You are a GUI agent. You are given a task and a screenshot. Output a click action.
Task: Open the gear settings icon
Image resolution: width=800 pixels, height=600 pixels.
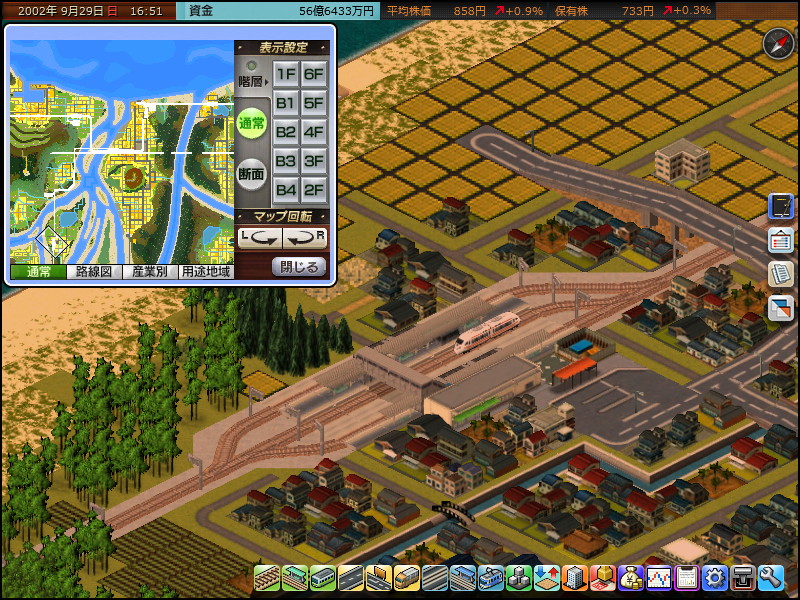715,578
